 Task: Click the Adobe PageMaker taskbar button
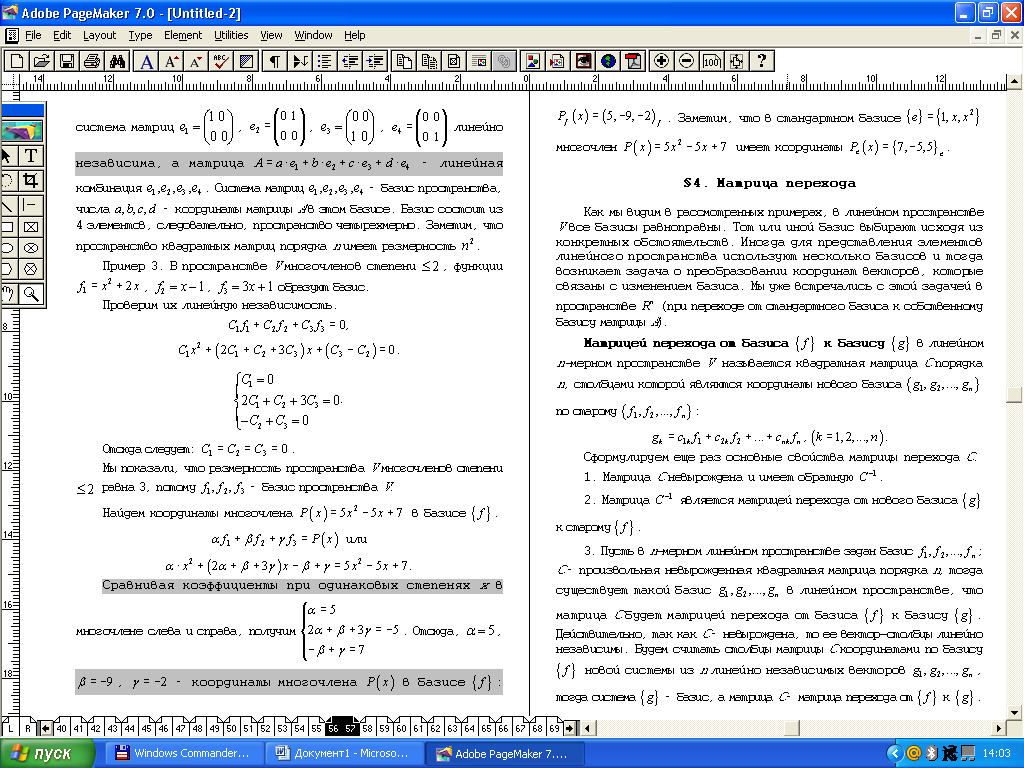pyautogui.click(x=503, y=754)
